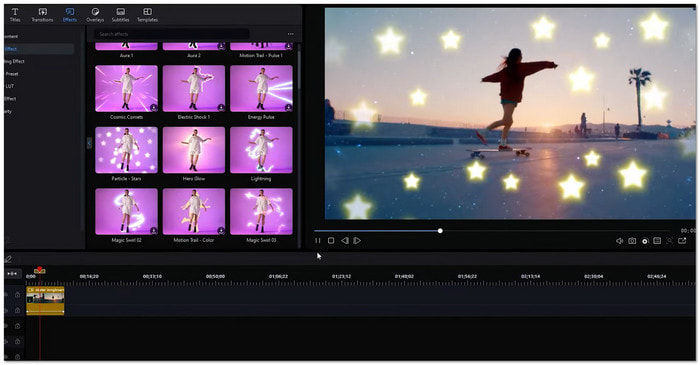Stop the preview playback
Viewport: 700px width, 365px height.
pos(331,241)
